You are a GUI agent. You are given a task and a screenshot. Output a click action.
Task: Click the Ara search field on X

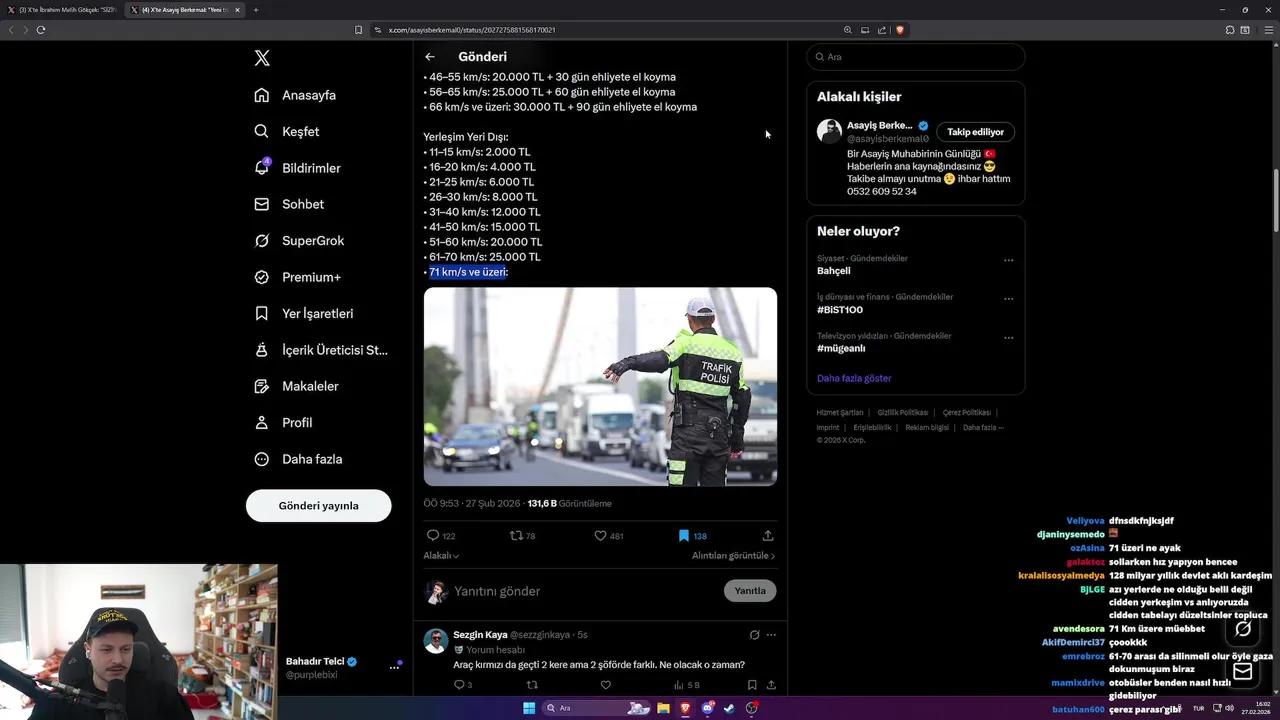916,57
